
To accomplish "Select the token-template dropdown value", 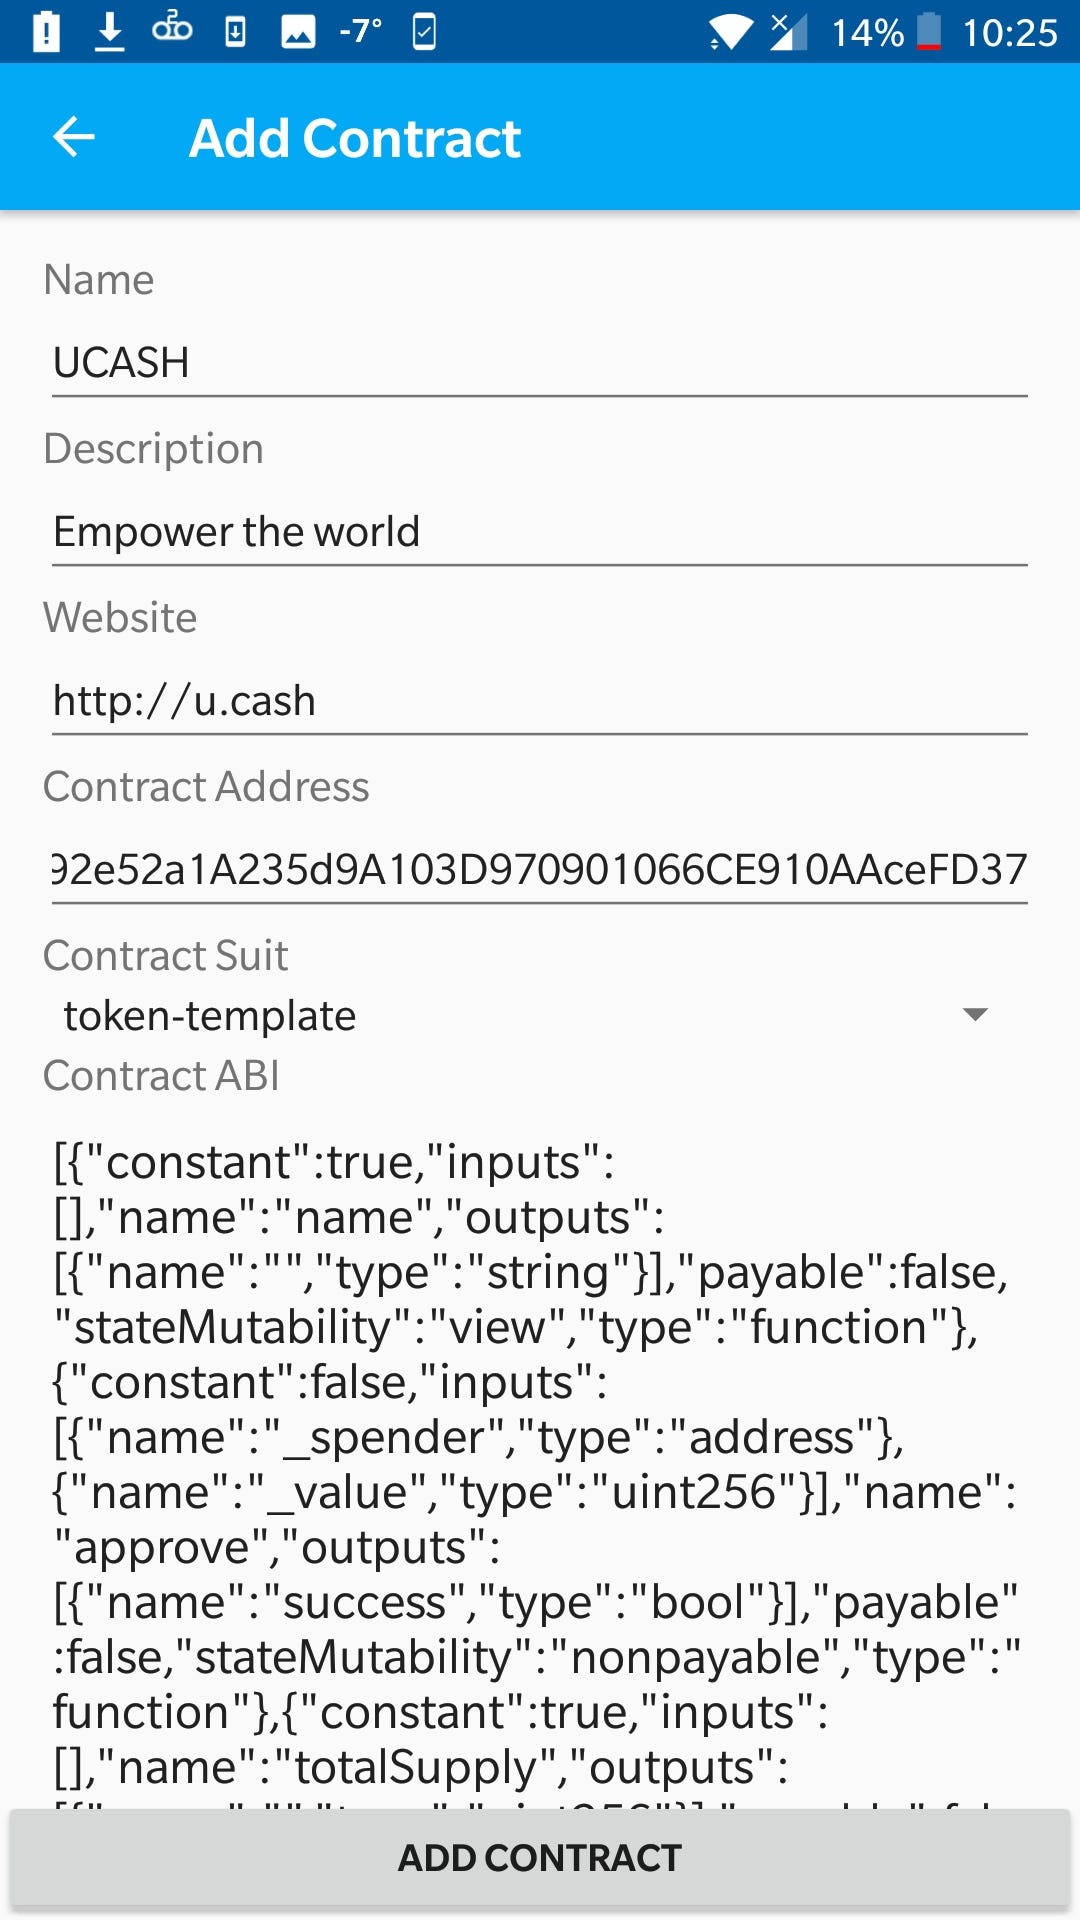I will (210, 1016).
